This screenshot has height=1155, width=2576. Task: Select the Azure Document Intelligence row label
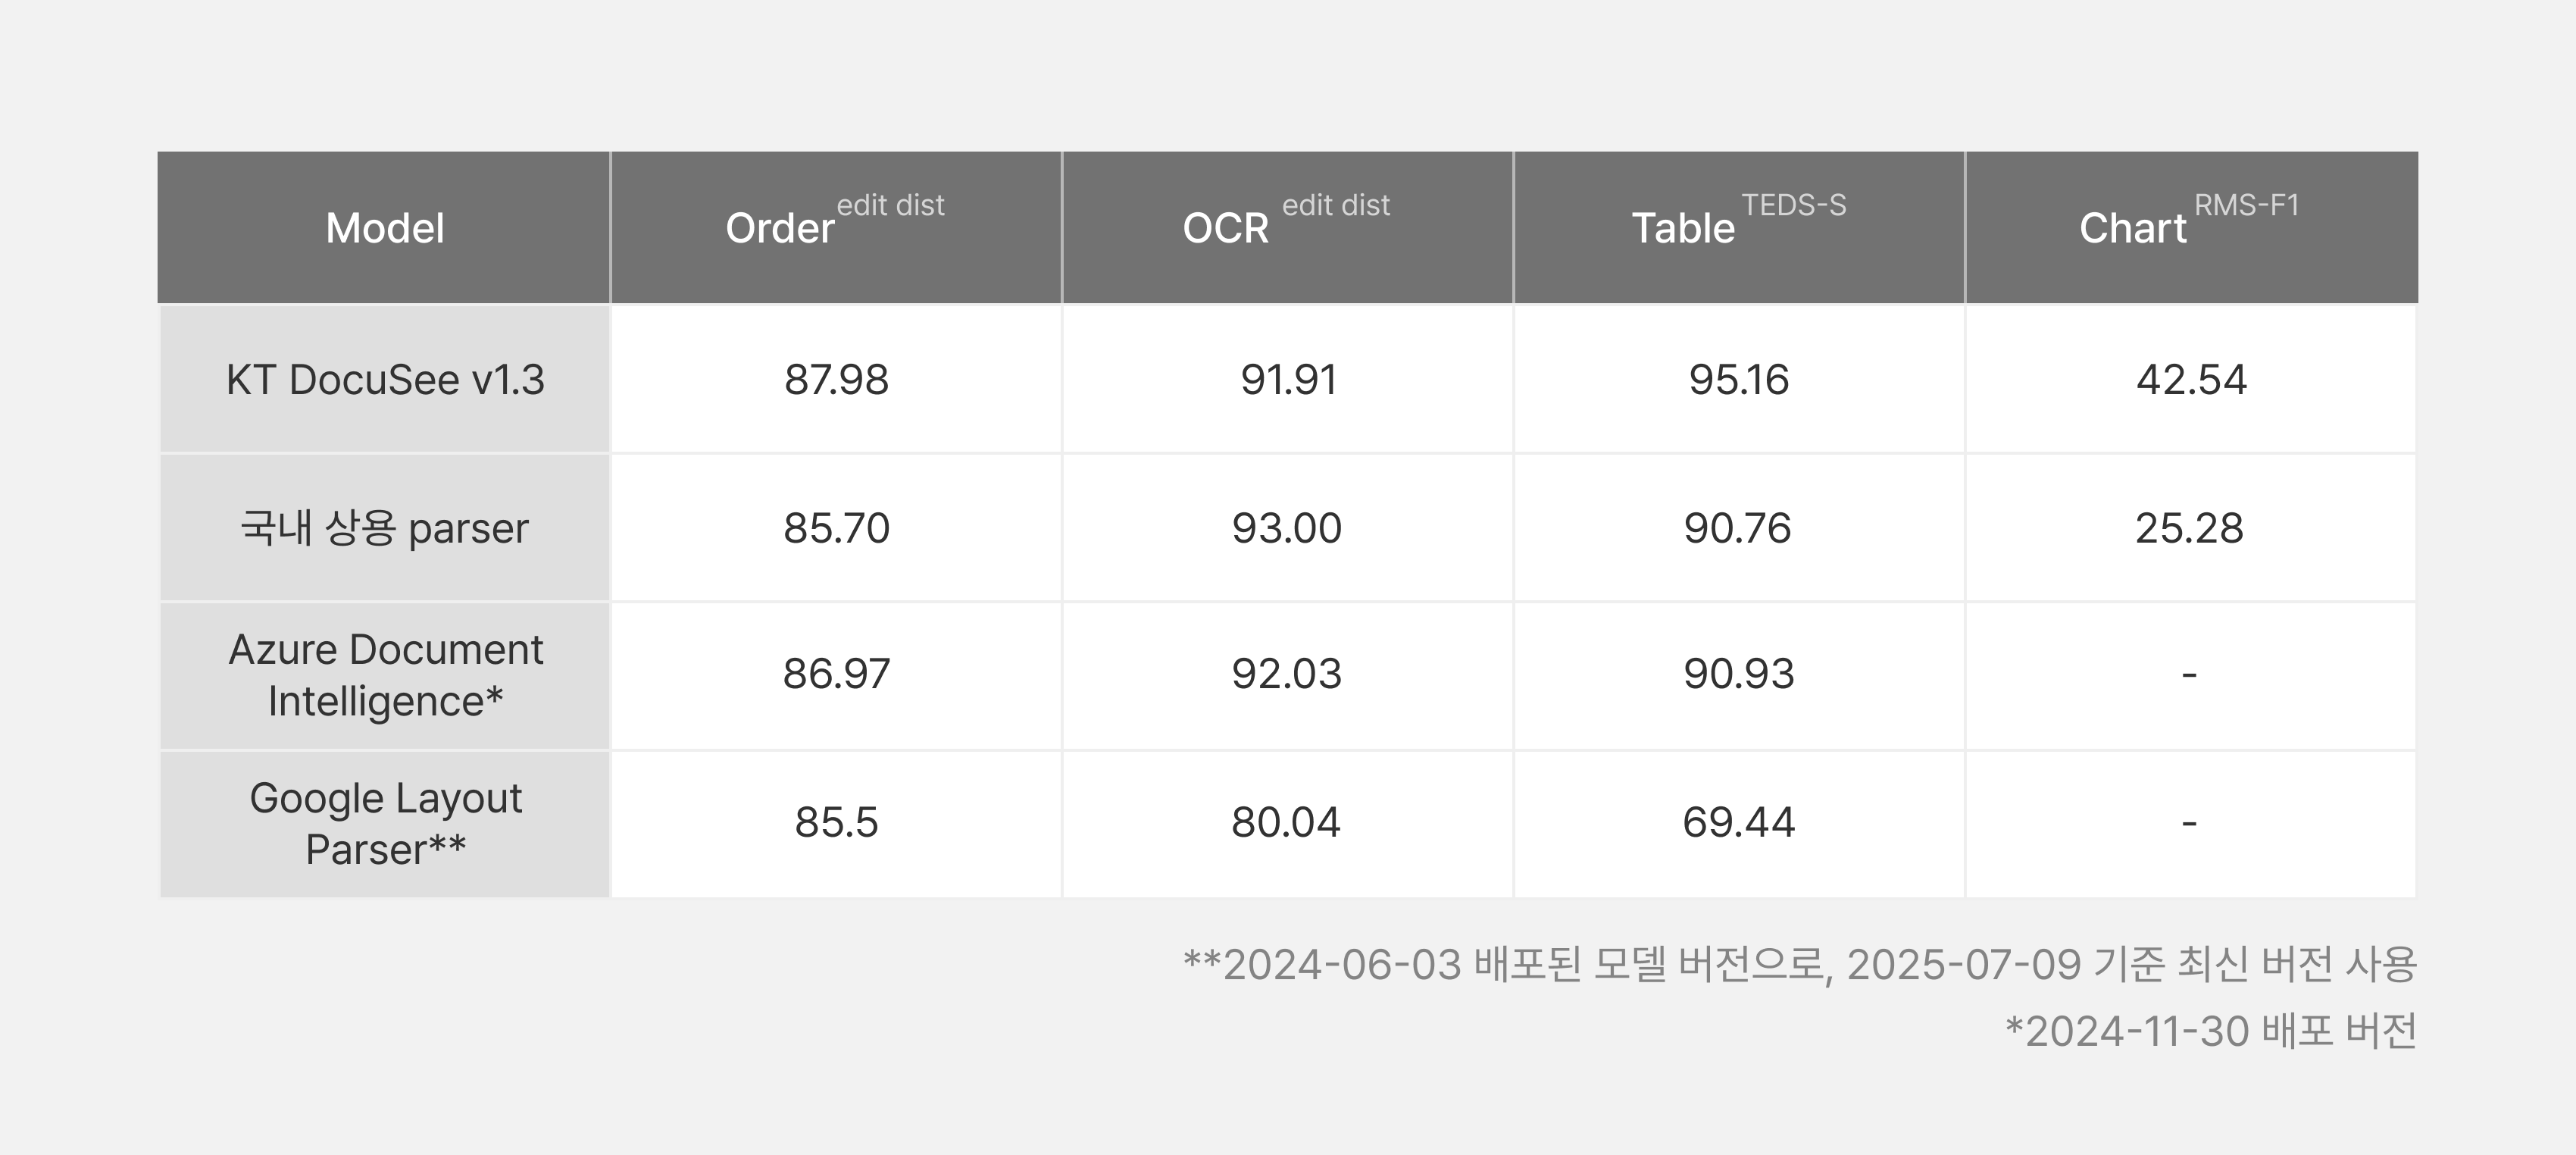[385, 676]
